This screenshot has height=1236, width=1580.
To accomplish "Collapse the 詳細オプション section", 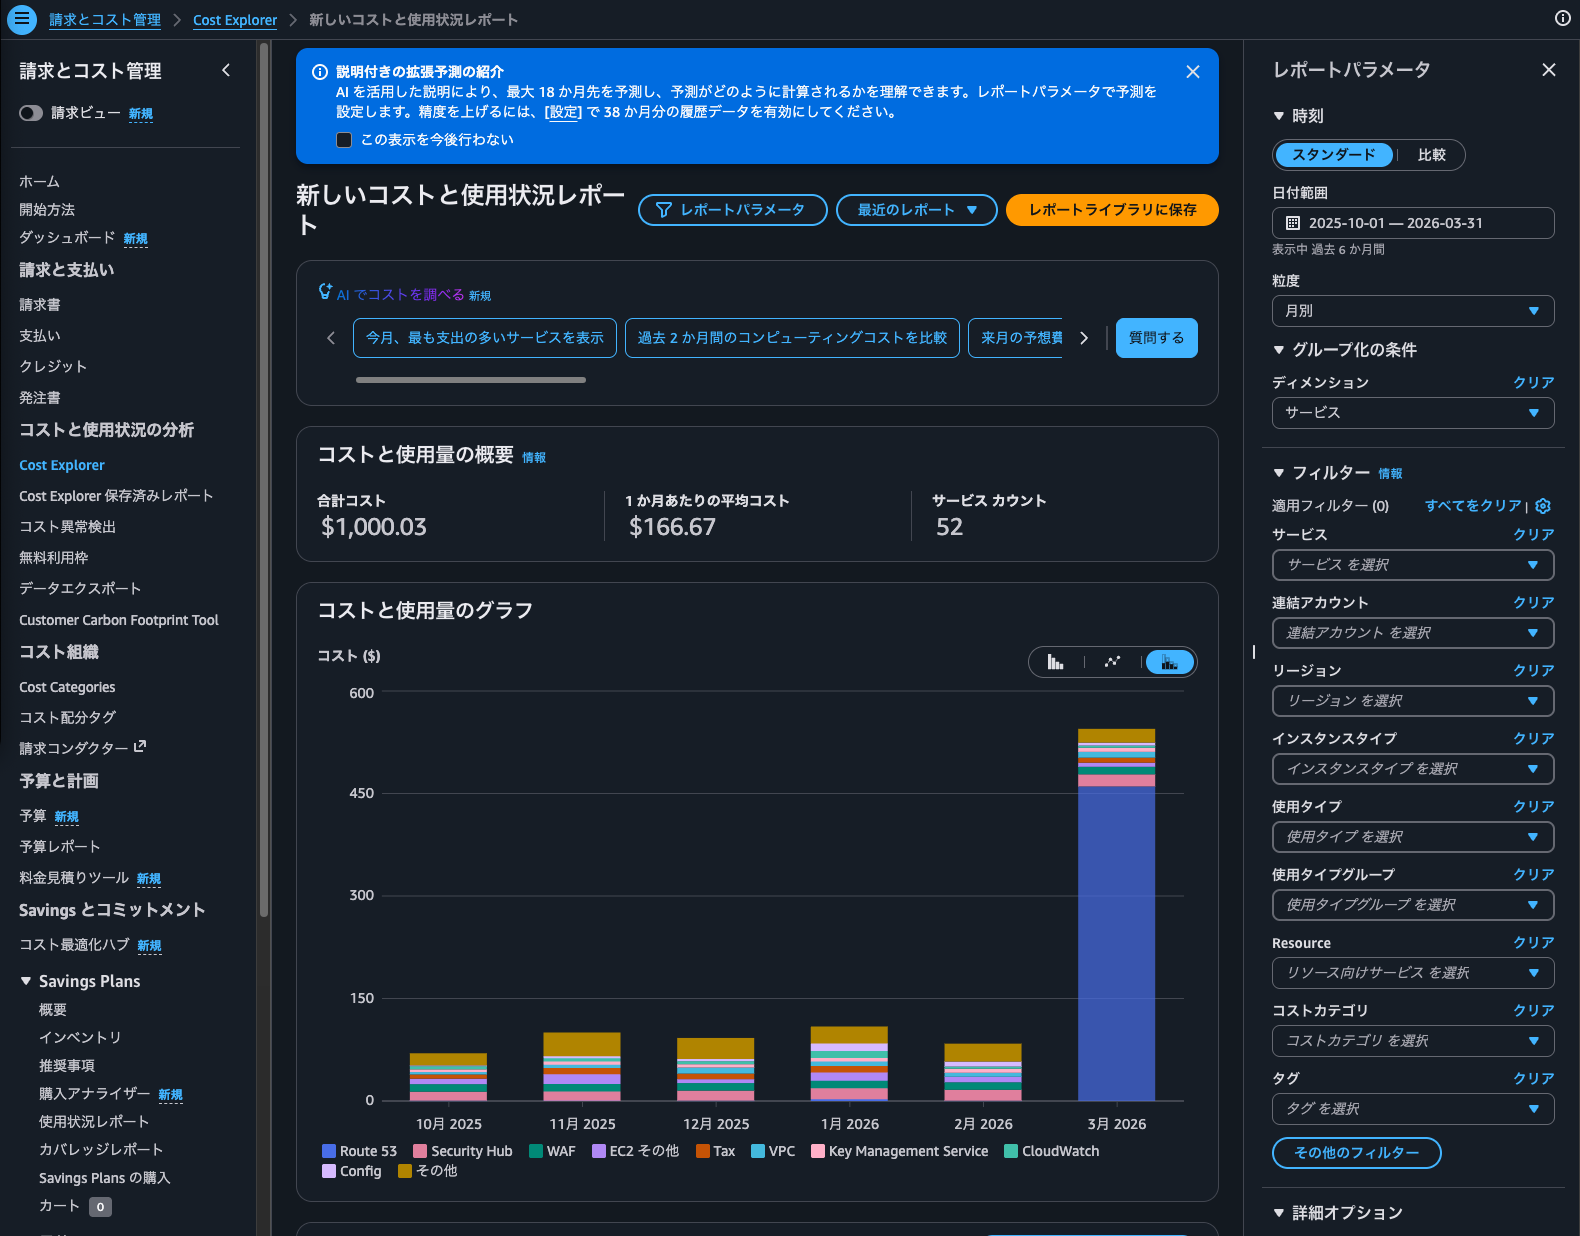I will 1278,1213.
